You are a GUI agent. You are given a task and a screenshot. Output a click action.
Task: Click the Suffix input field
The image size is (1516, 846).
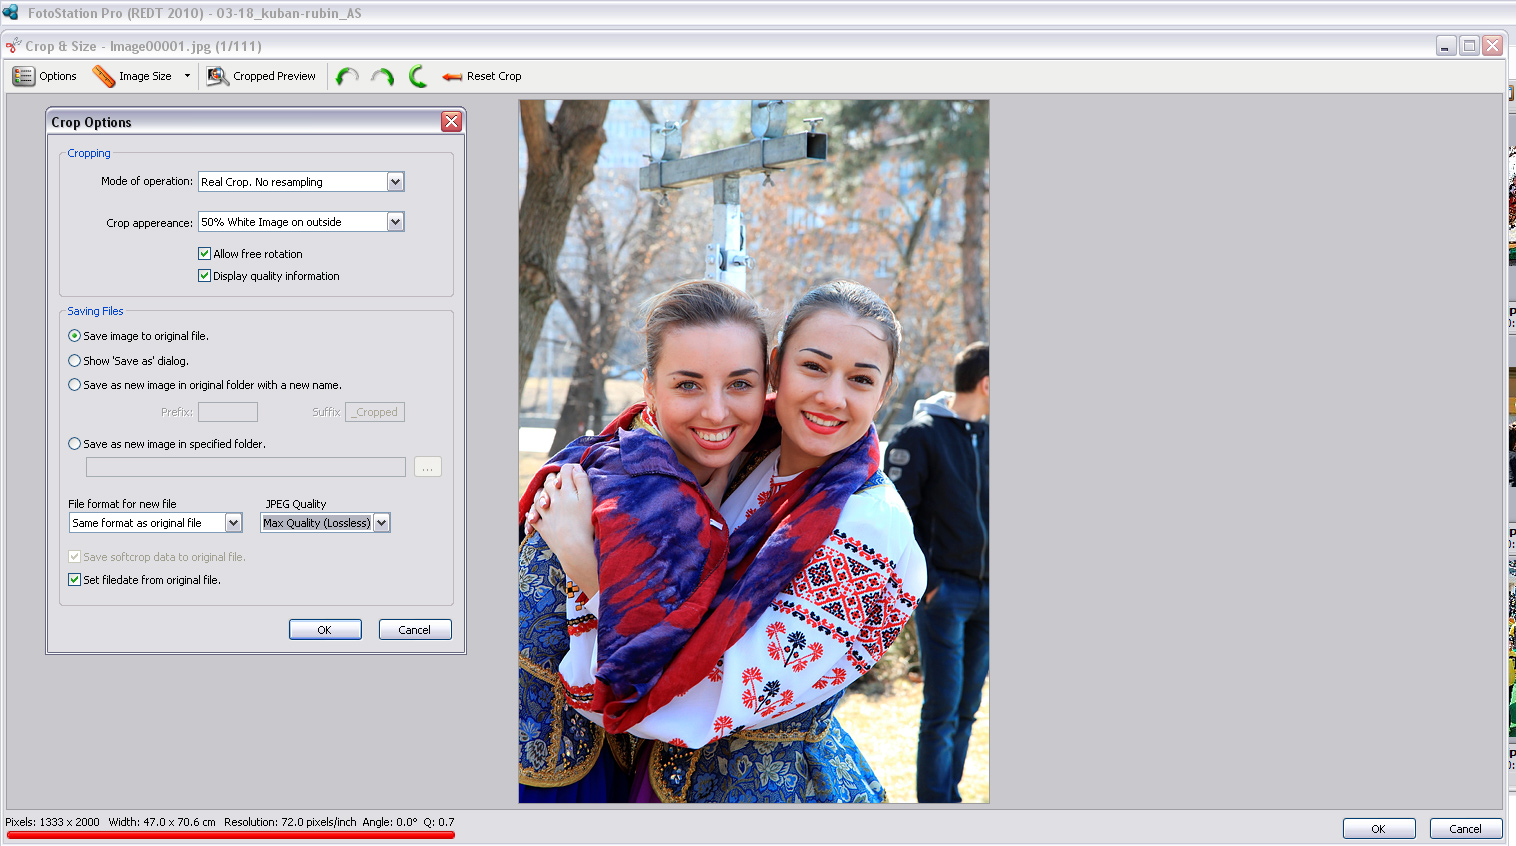[x=375, y=412]
